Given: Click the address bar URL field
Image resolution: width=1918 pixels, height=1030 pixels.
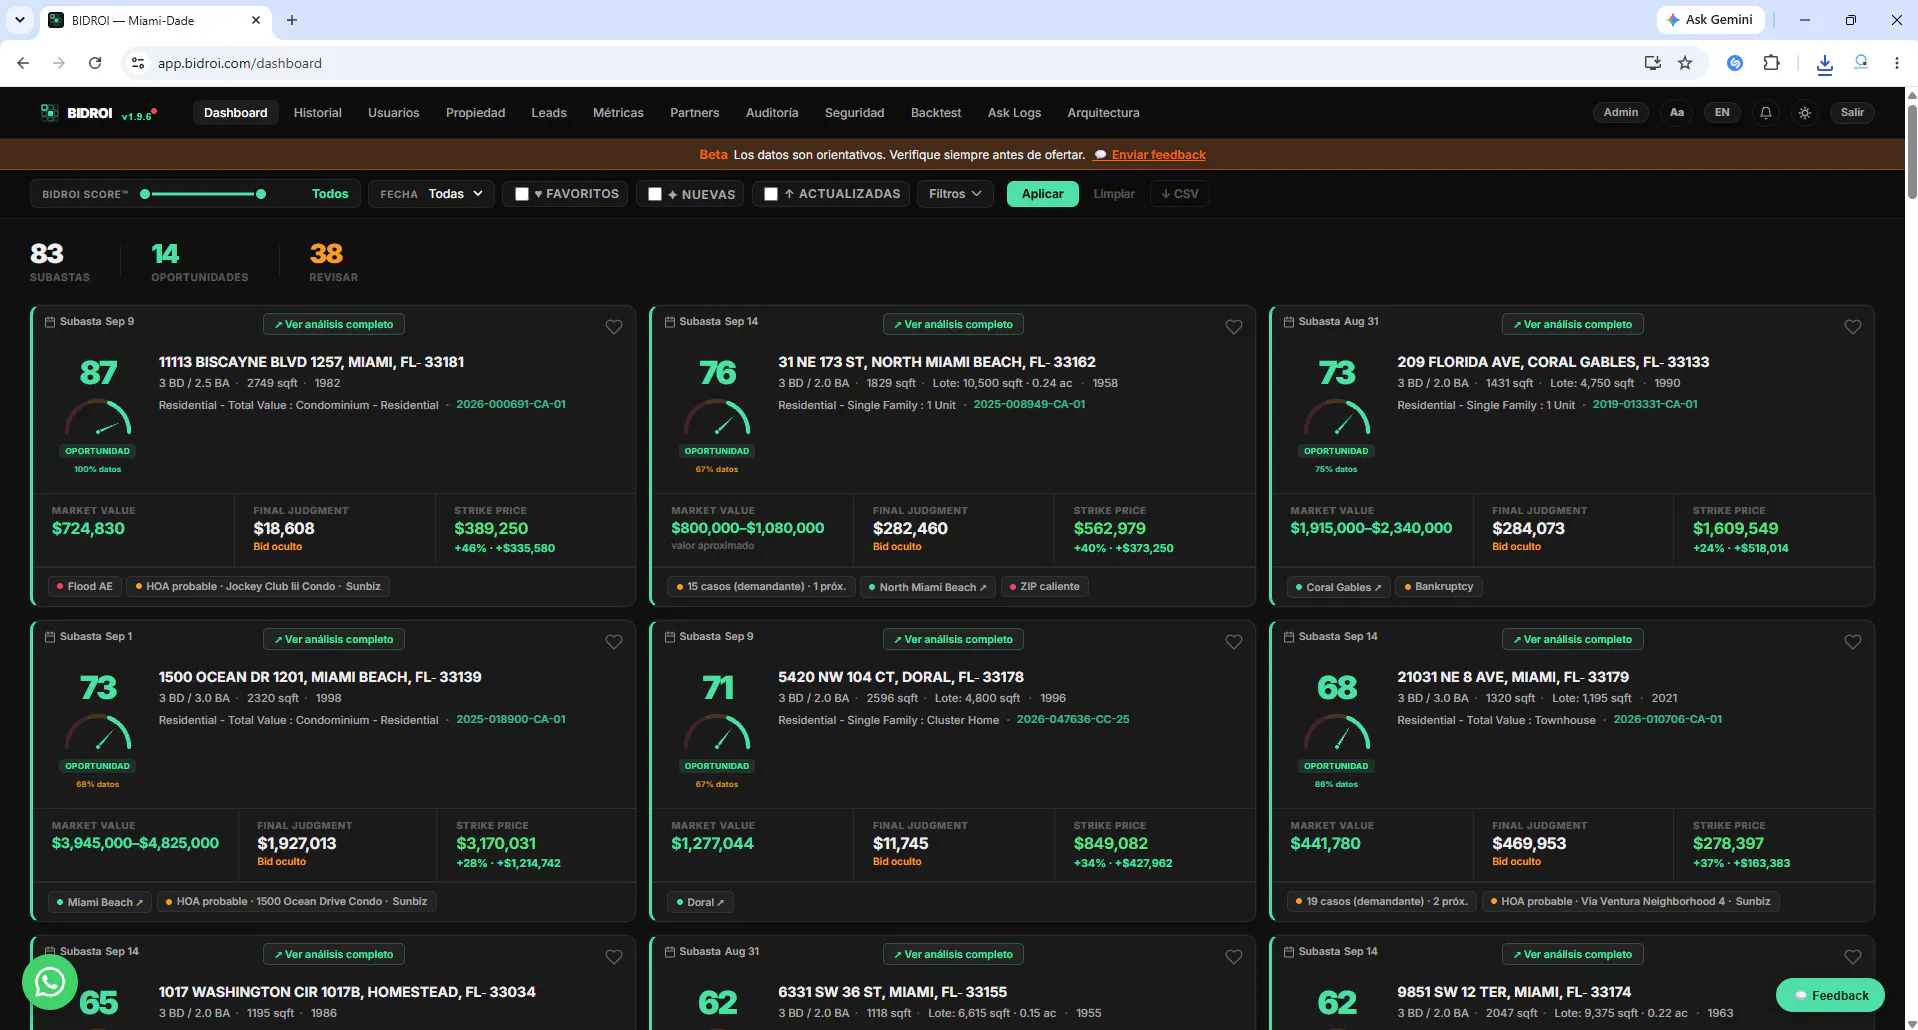Looking at the screenshot, I should point(880,63).
